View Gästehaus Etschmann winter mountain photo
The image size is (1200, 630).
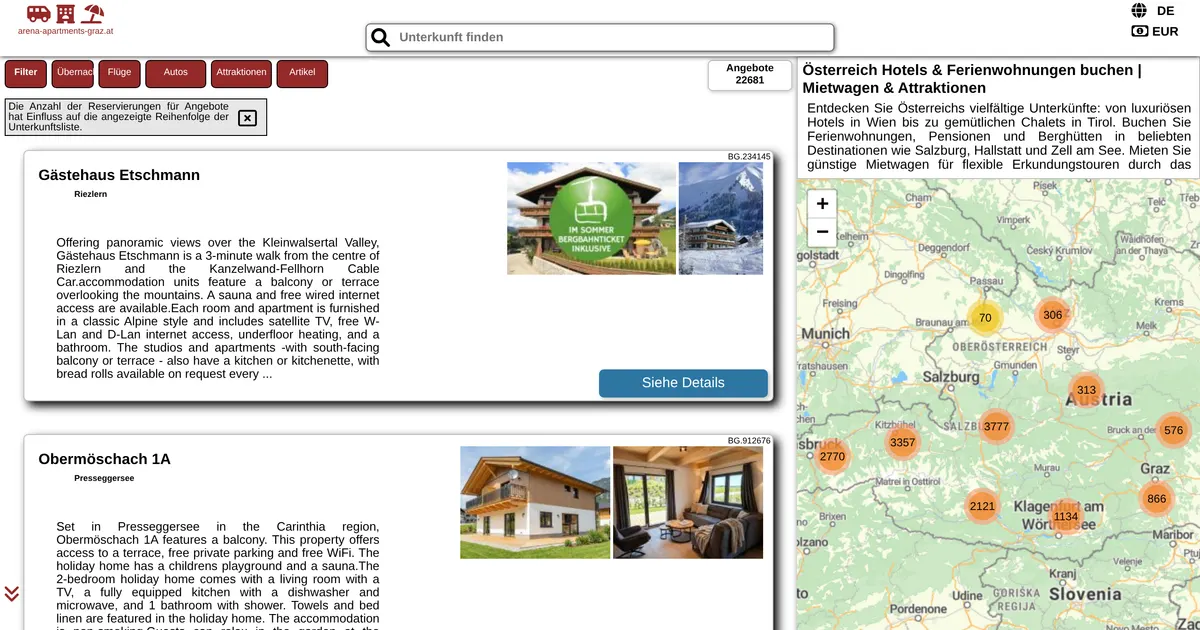[721, 219]
